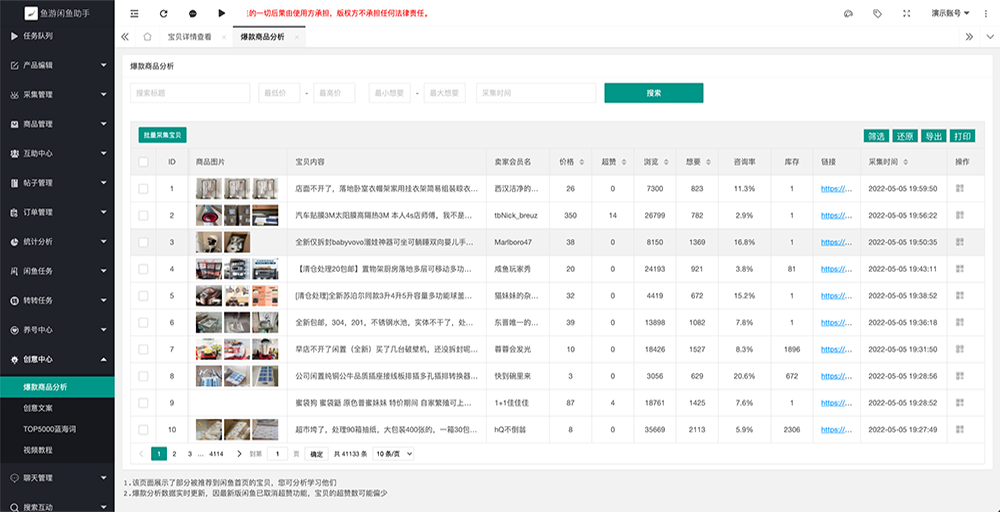1000x512 pixels.
Task: Click the 筛选 button
Action: [x=876, y=136]
